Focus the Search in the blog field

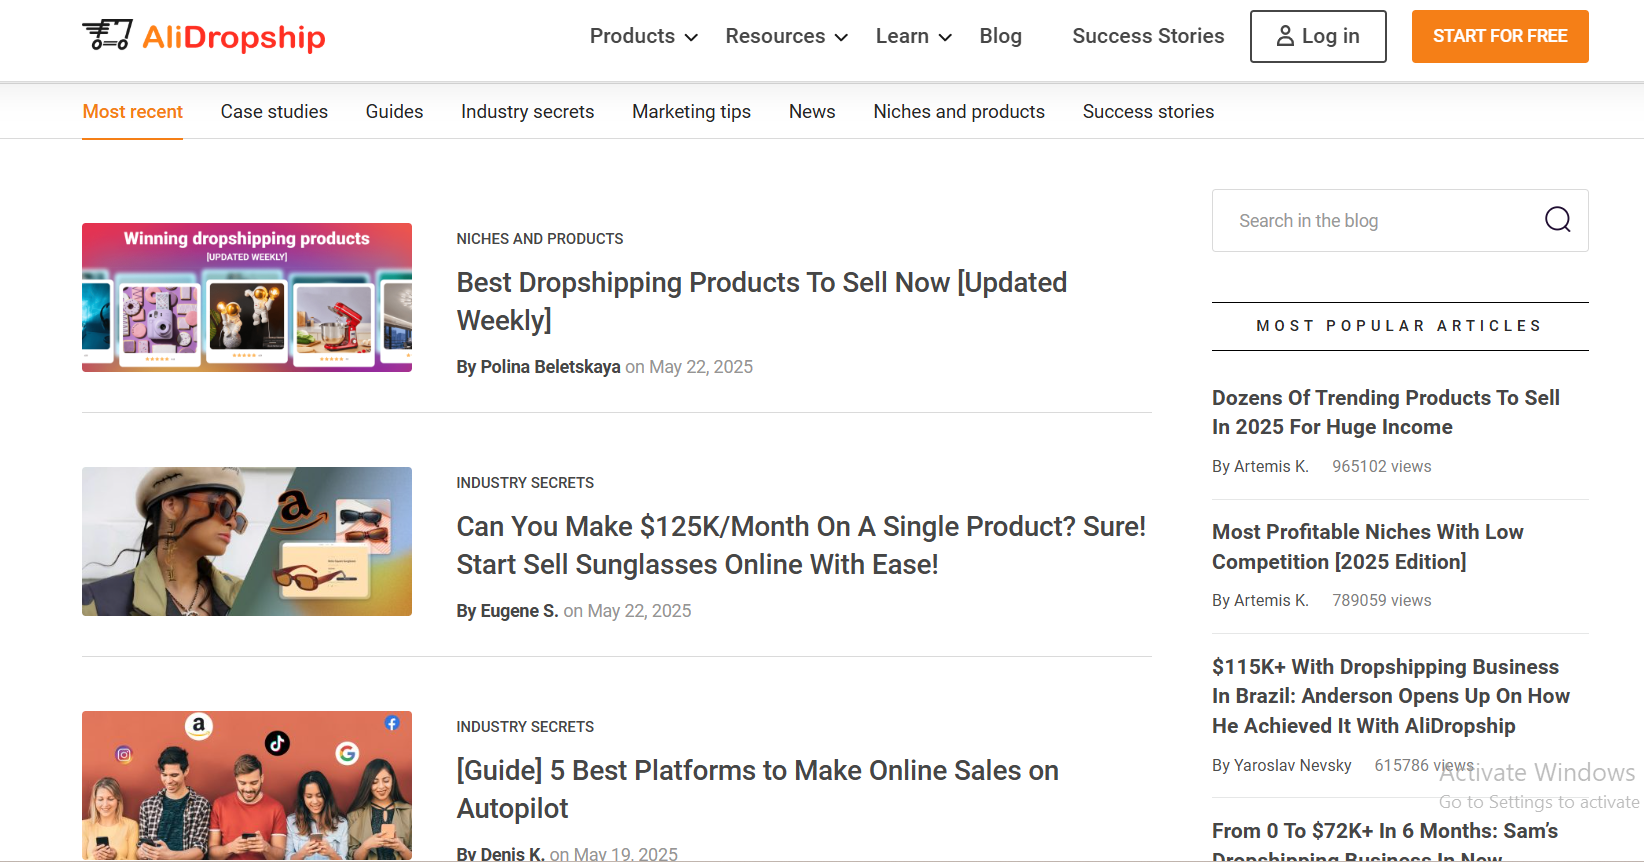tap(1400, 220)
